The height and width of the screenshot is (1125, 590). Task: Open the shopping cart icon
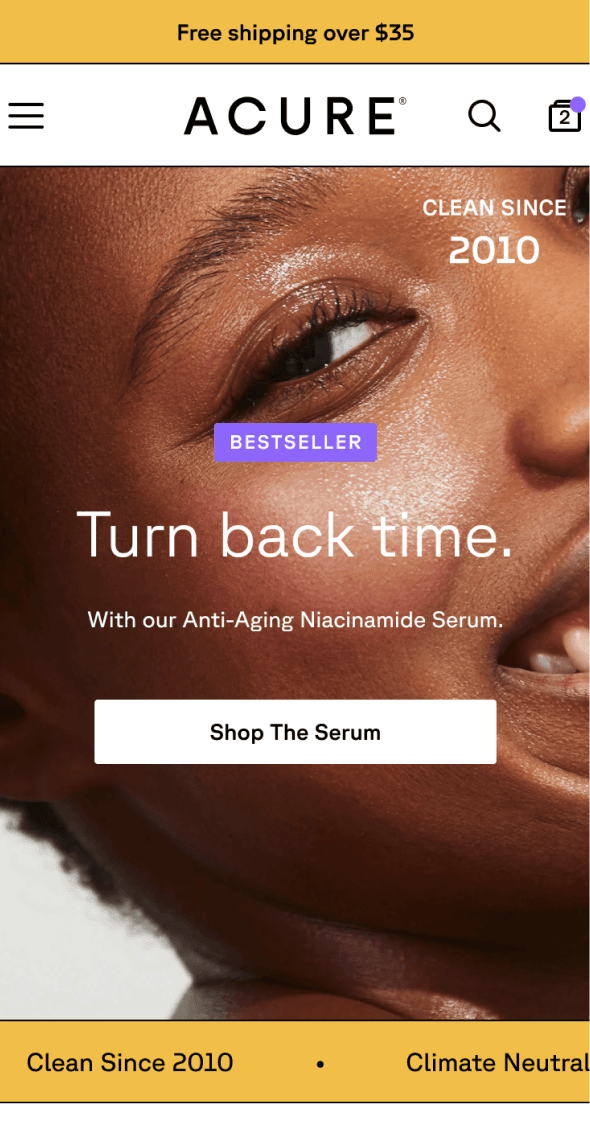(x=565, y=116)
